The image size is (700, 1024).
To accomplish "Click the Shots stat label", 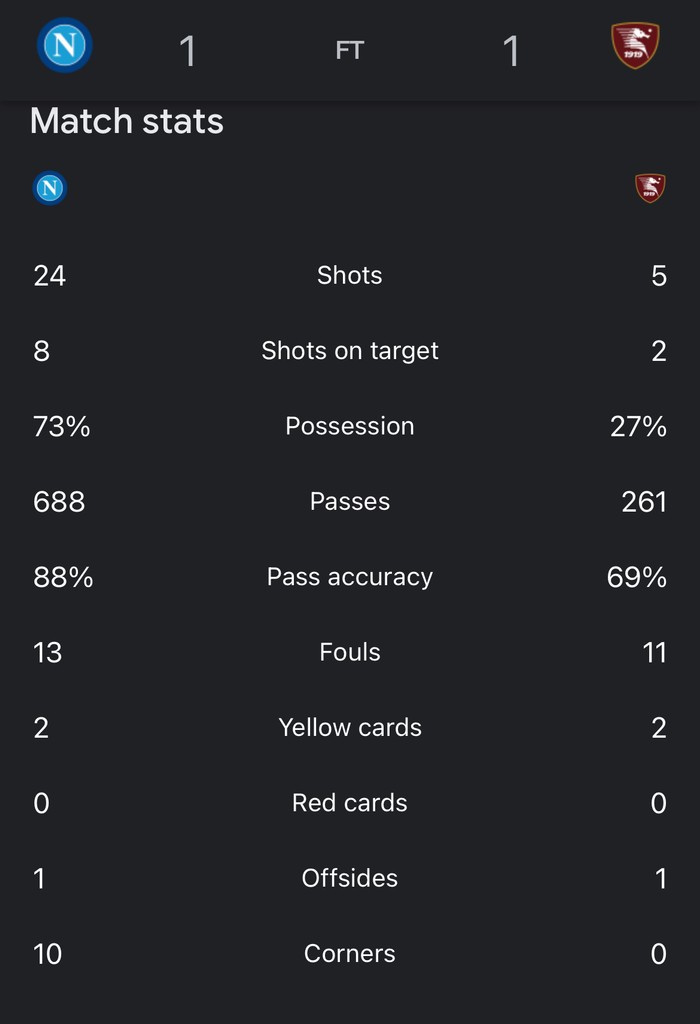I will pyautogui.click(x=349, y=275).
